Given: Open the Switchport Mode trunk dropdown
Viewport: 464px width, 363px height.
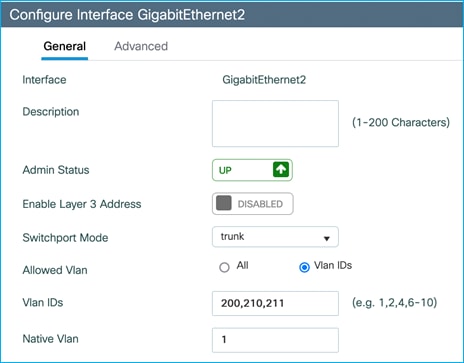Looking at the screenshot, I should point(275,237).
